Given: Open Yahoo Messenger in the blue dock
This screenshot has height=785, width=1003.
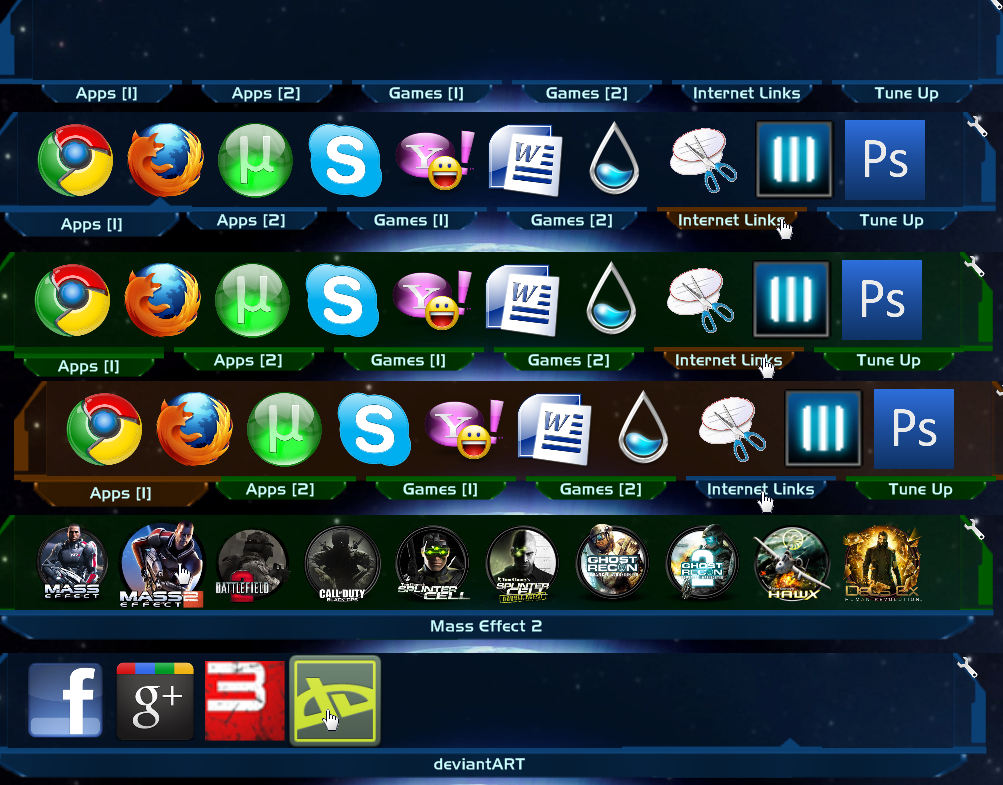Looking at the screenshot, I should pos(435,160).
